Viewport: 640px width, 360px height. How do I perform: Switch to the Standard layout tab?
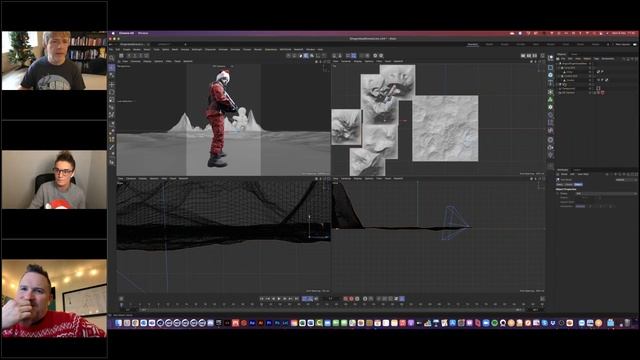point(473,44)
